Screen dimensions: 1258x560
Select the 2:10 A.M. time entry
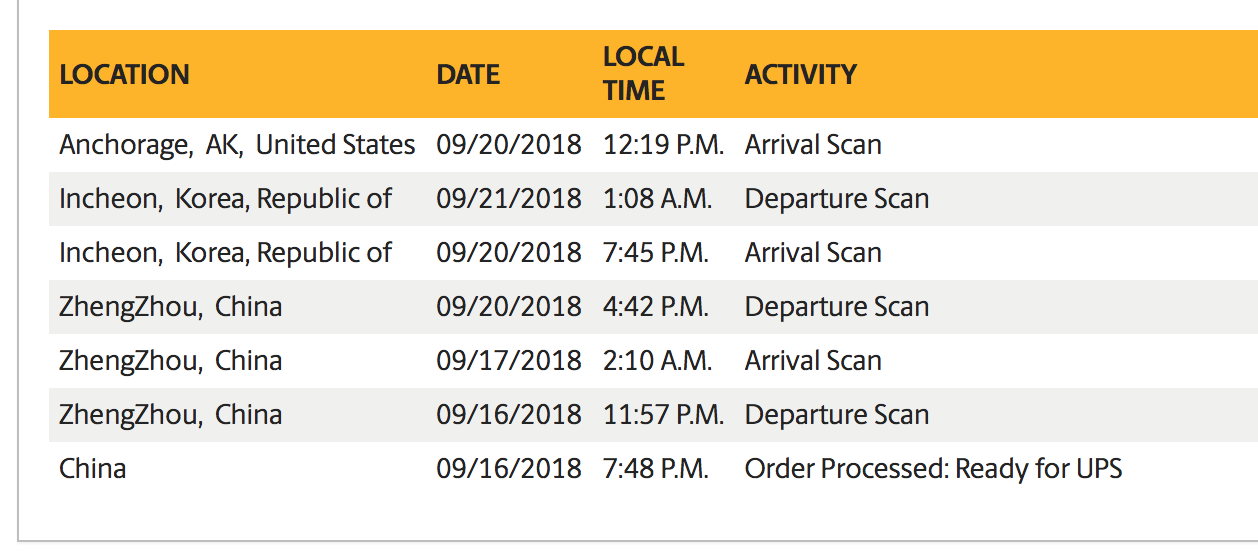pyautogui.click(x=657, y=361)
